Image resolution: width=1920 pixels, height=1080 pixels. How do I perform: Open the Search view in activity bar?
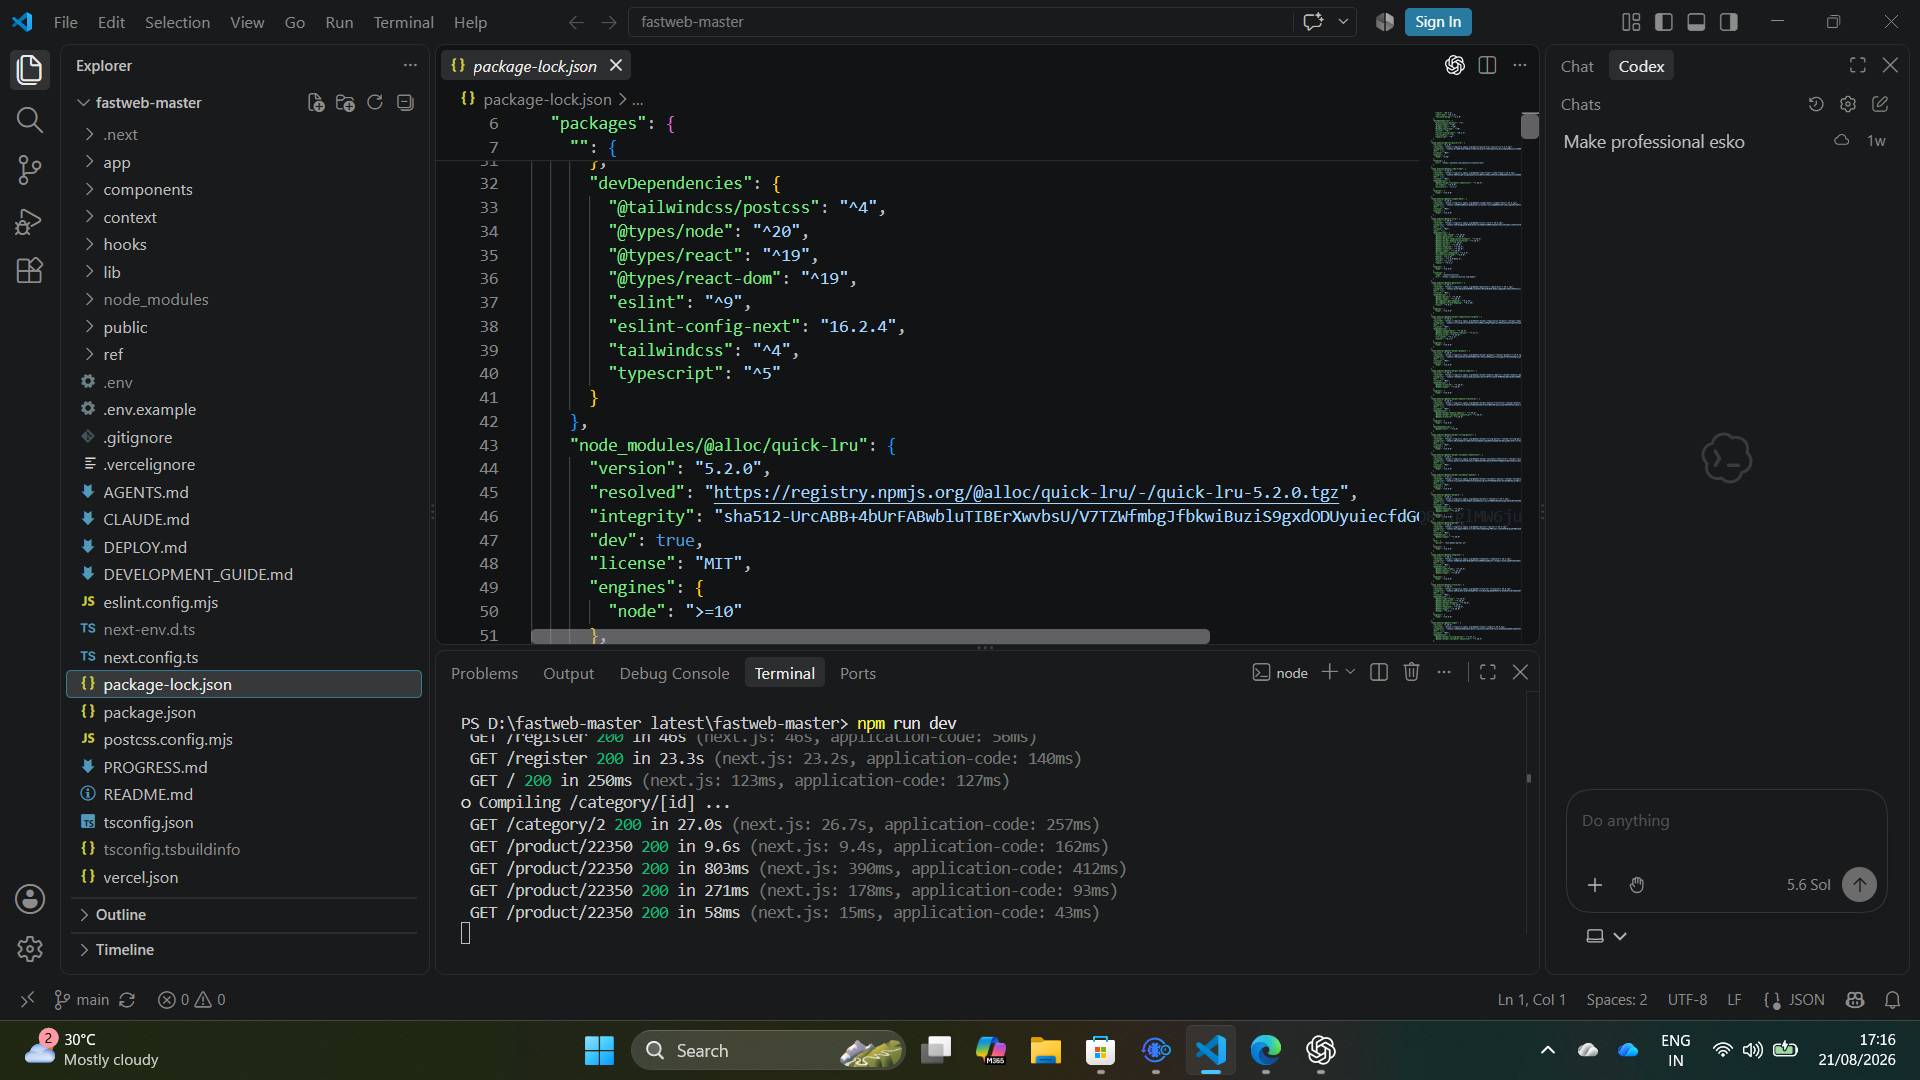(30, 120)
